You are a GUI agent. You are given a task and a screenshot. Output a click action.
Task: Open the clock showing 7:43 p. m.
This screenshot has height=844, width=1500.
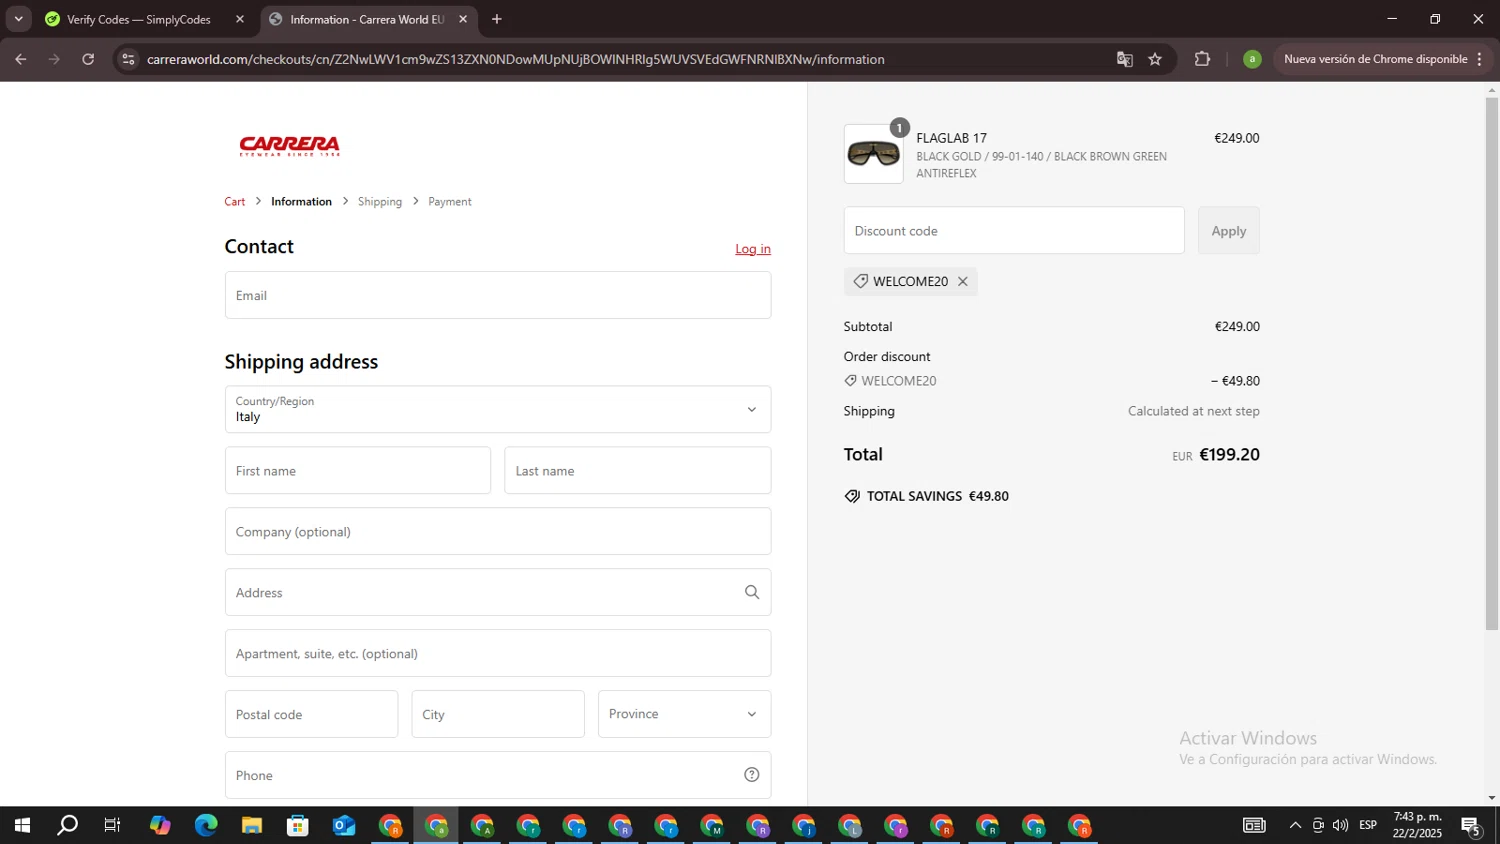[1418, 826]
